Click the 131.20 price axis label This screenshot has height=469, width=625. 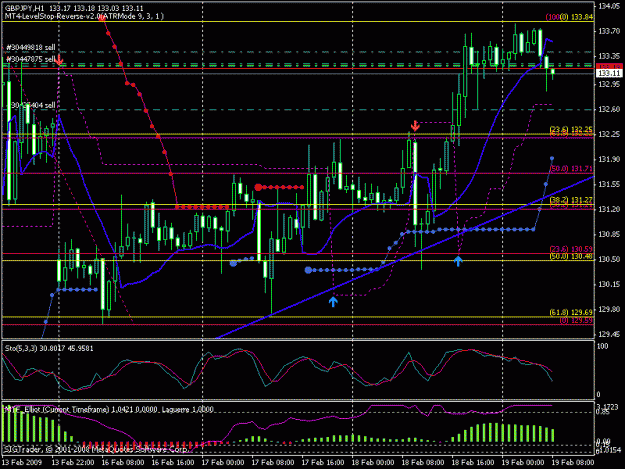click(x=609, y=209)
